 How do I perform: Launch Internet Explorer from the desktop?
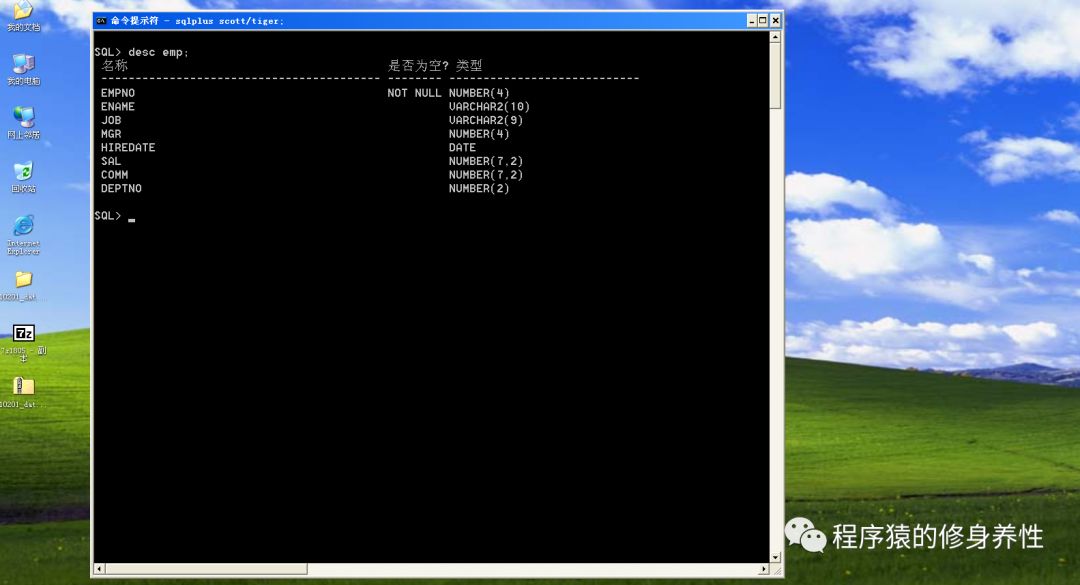tap(22, 230)
